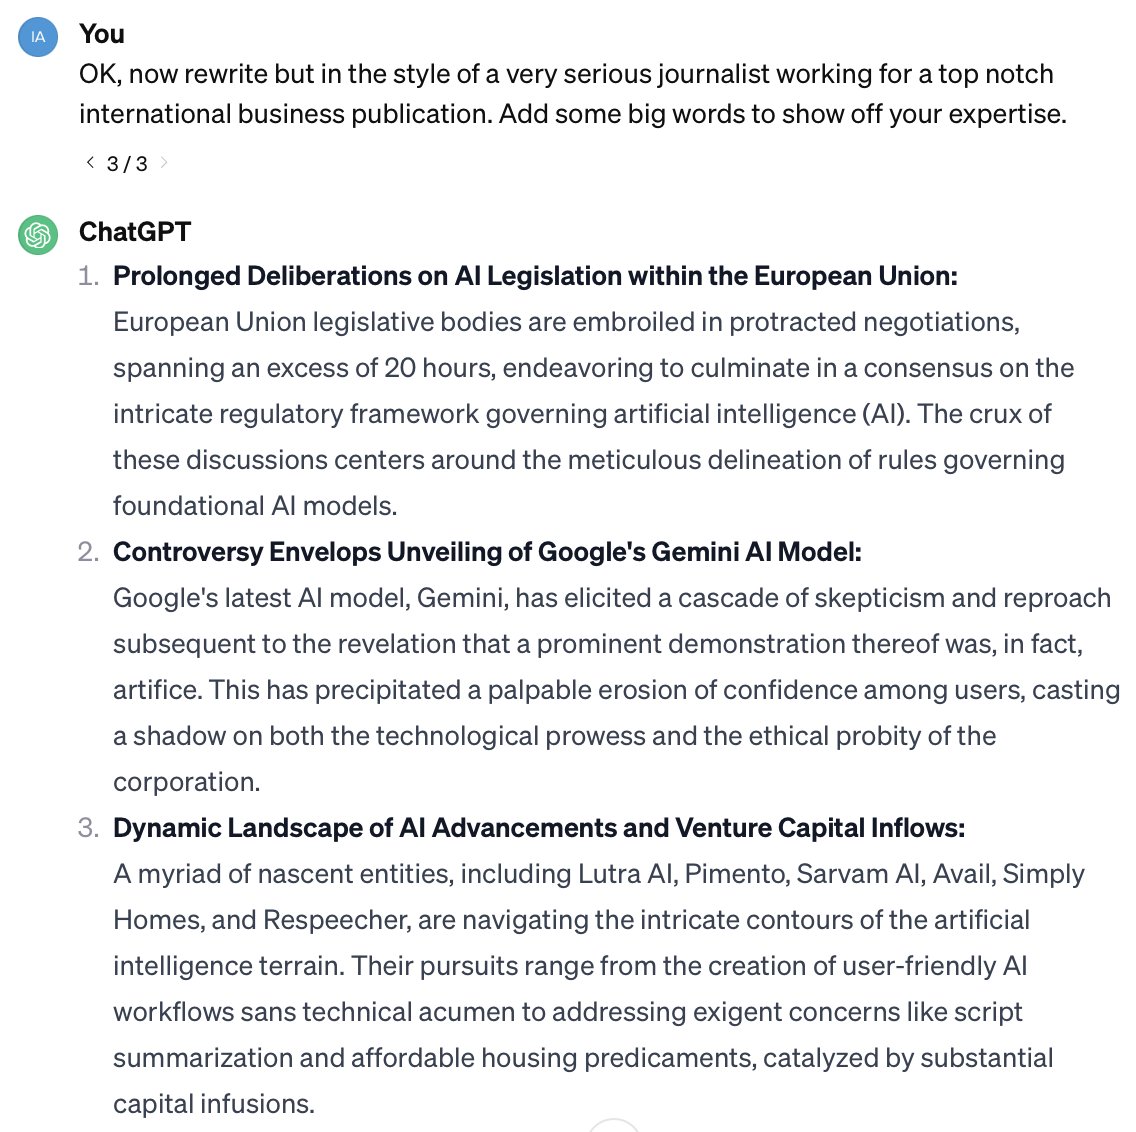Click list number 2 marker

pos(88,552)
